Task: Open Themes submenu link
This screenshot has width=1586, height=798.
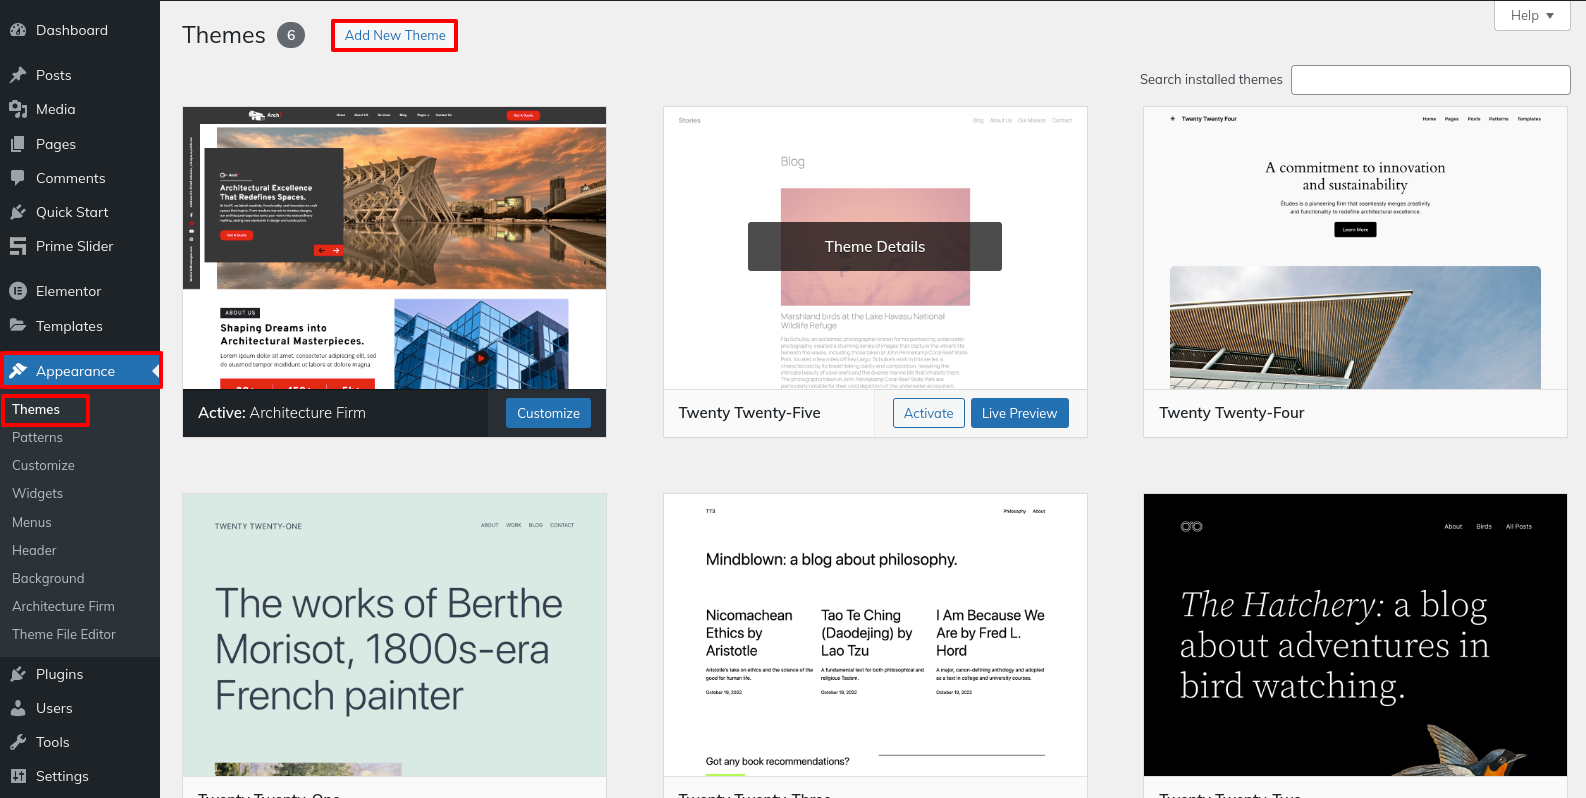Action: (x=36, y=409)
